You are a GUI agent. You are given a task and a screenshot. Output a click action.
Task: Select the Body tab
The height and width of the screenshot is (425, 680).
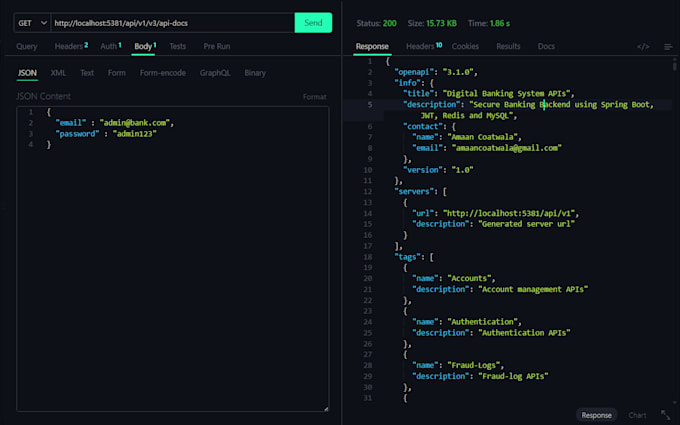[145, 46]
